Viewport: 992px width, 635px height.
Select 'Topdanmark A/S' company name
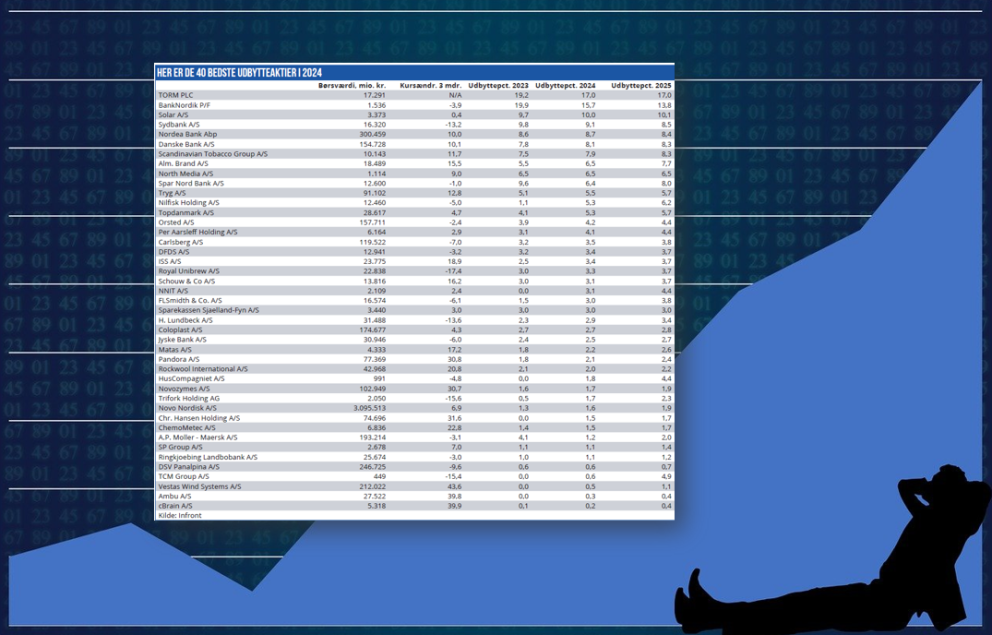coord(186,213)
